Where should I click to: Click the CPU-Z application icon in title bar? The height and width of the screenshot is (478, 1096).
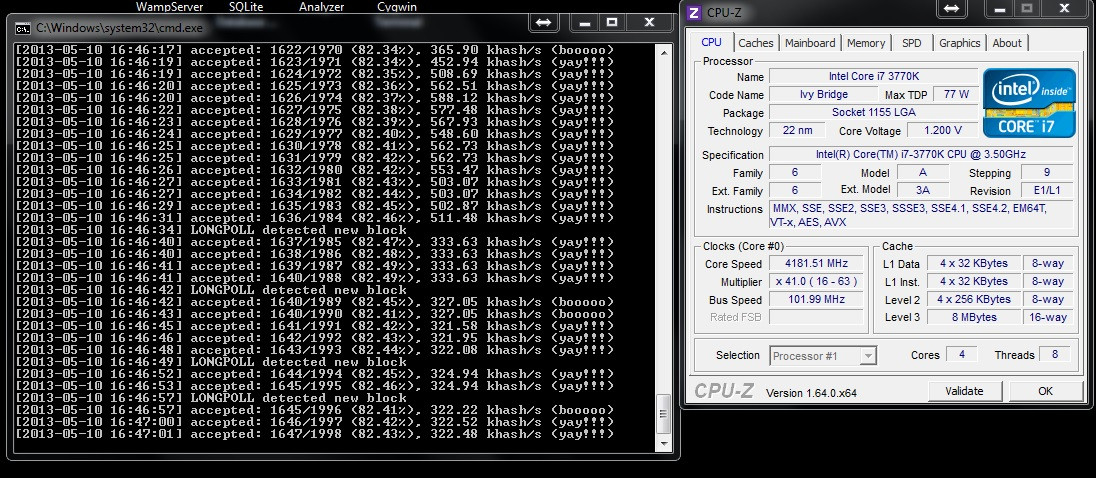coord(693,13)
